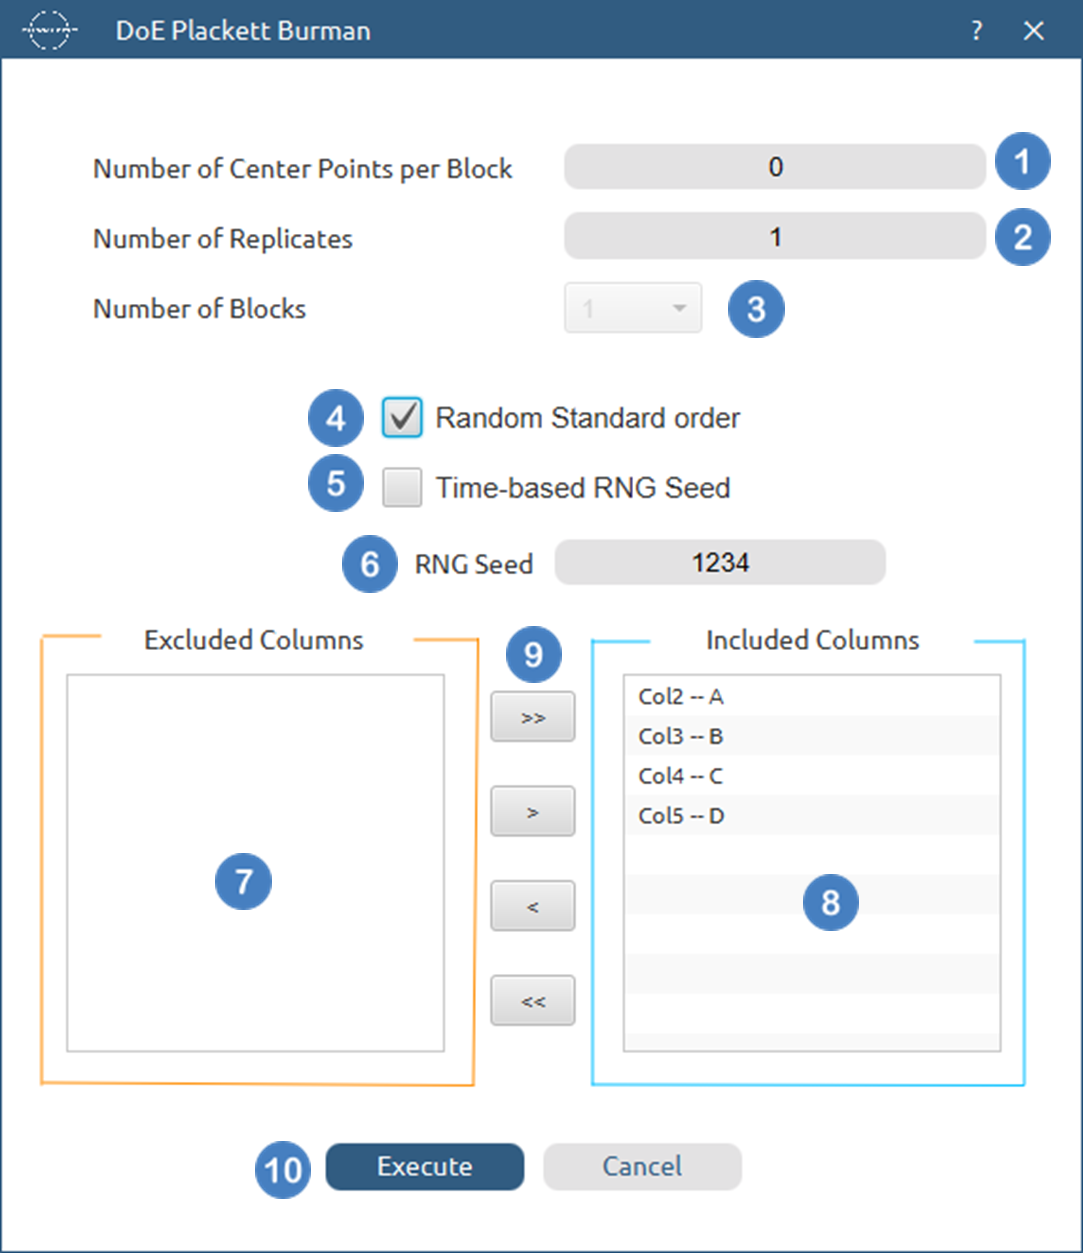
Task: Click the single right arrow move button
Action: tap(532, 811)
